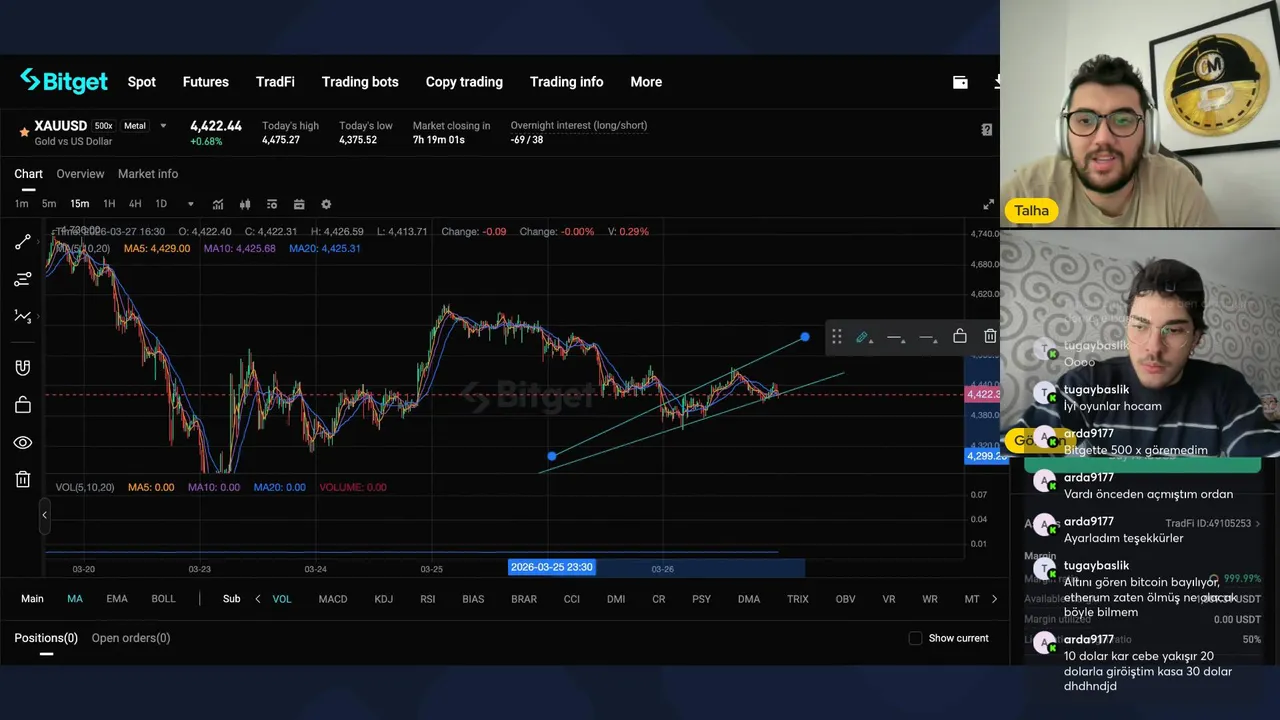This screenshot has height=720, width=1280.
Task: Open the help guide book icon
Action: click(x=987, y=130)
